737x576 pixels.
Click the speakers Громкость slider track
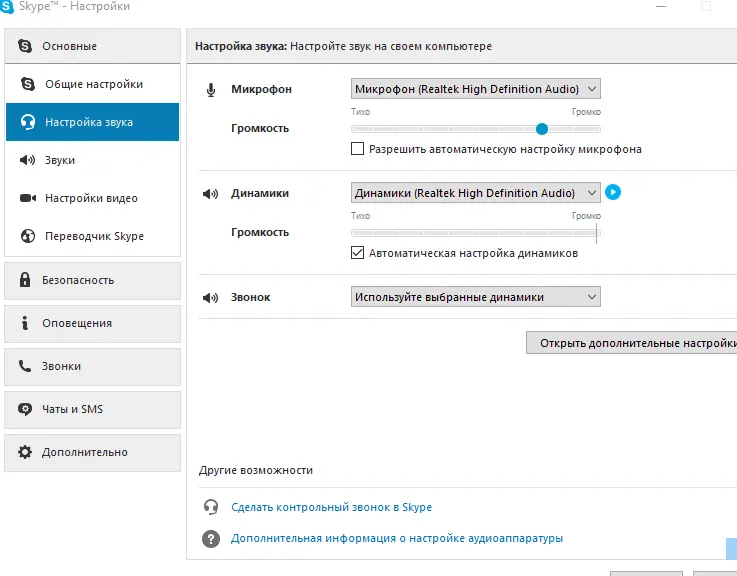[476, 233]
